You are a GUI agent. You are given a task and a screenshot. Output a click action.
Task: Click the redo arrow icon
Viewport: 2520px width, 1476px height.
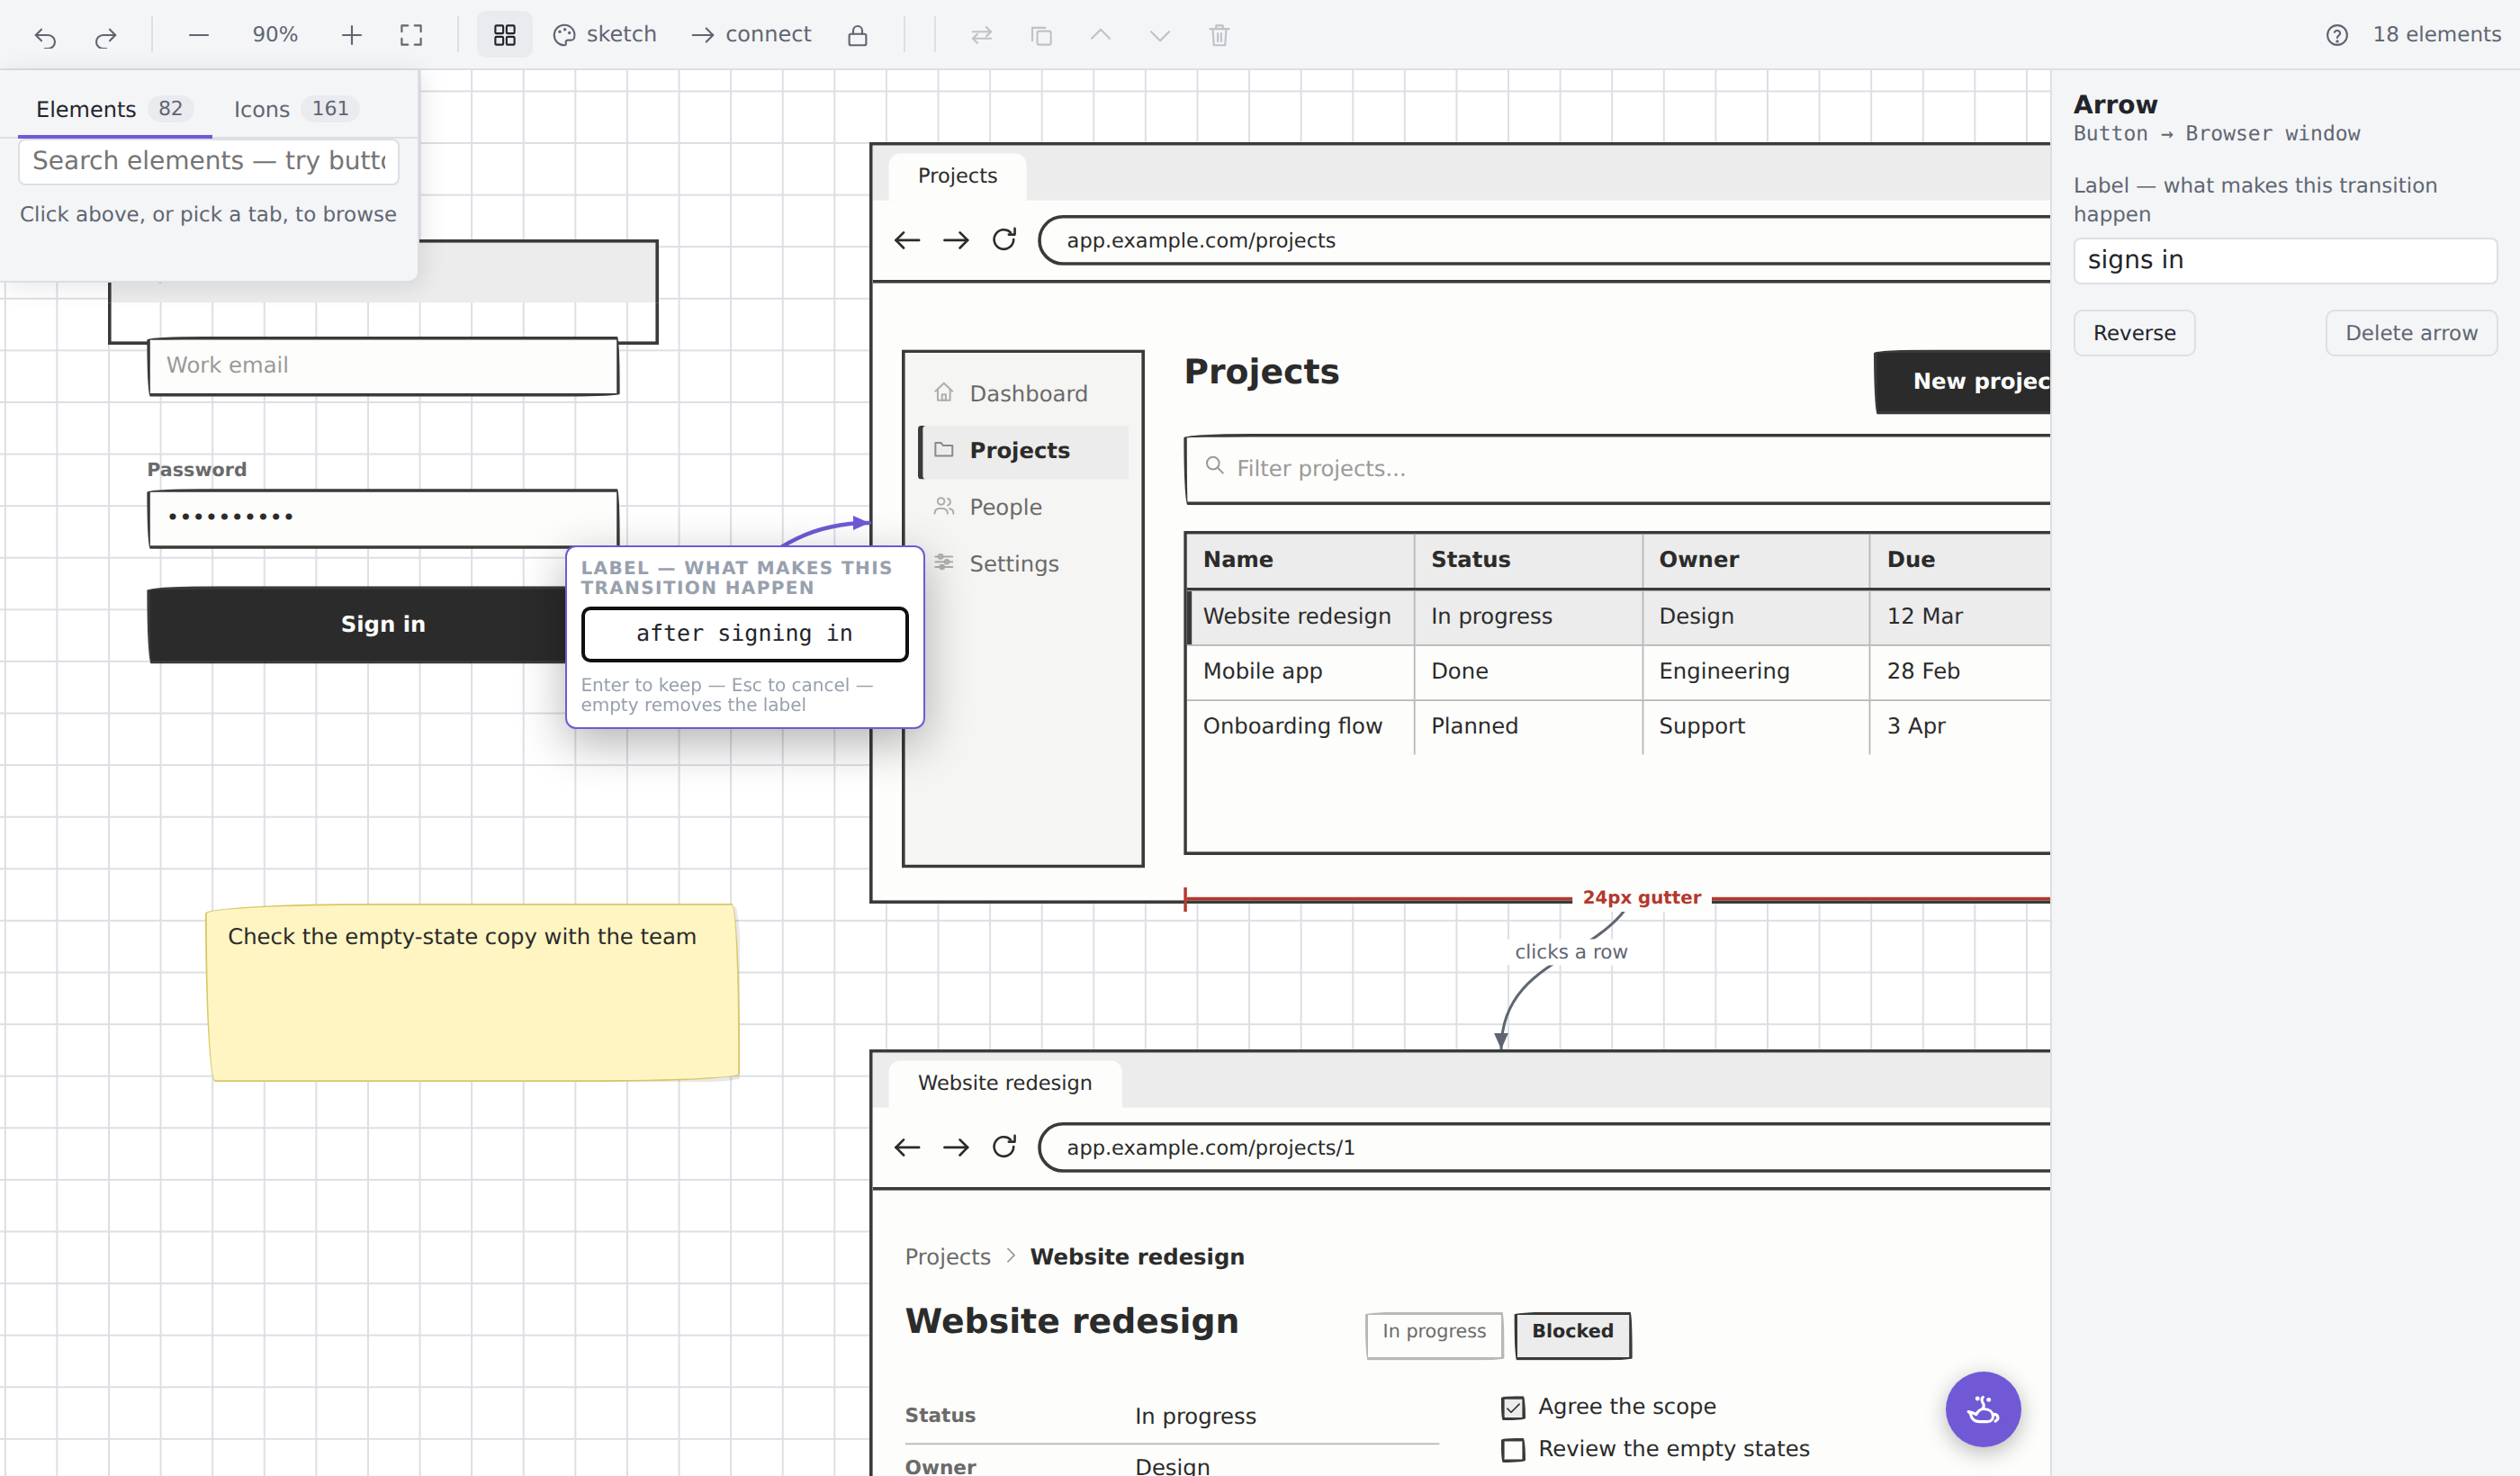105,36
